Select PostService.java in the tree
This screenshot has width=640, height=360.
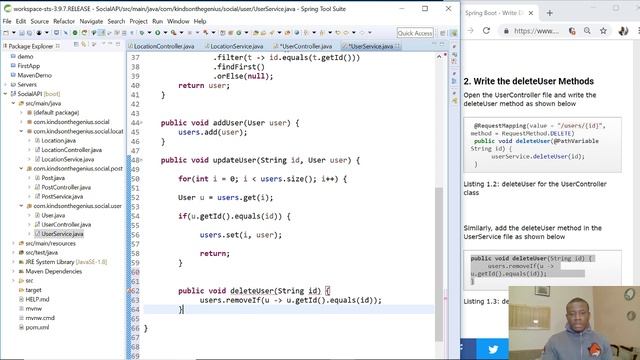[x=62, y=196]
